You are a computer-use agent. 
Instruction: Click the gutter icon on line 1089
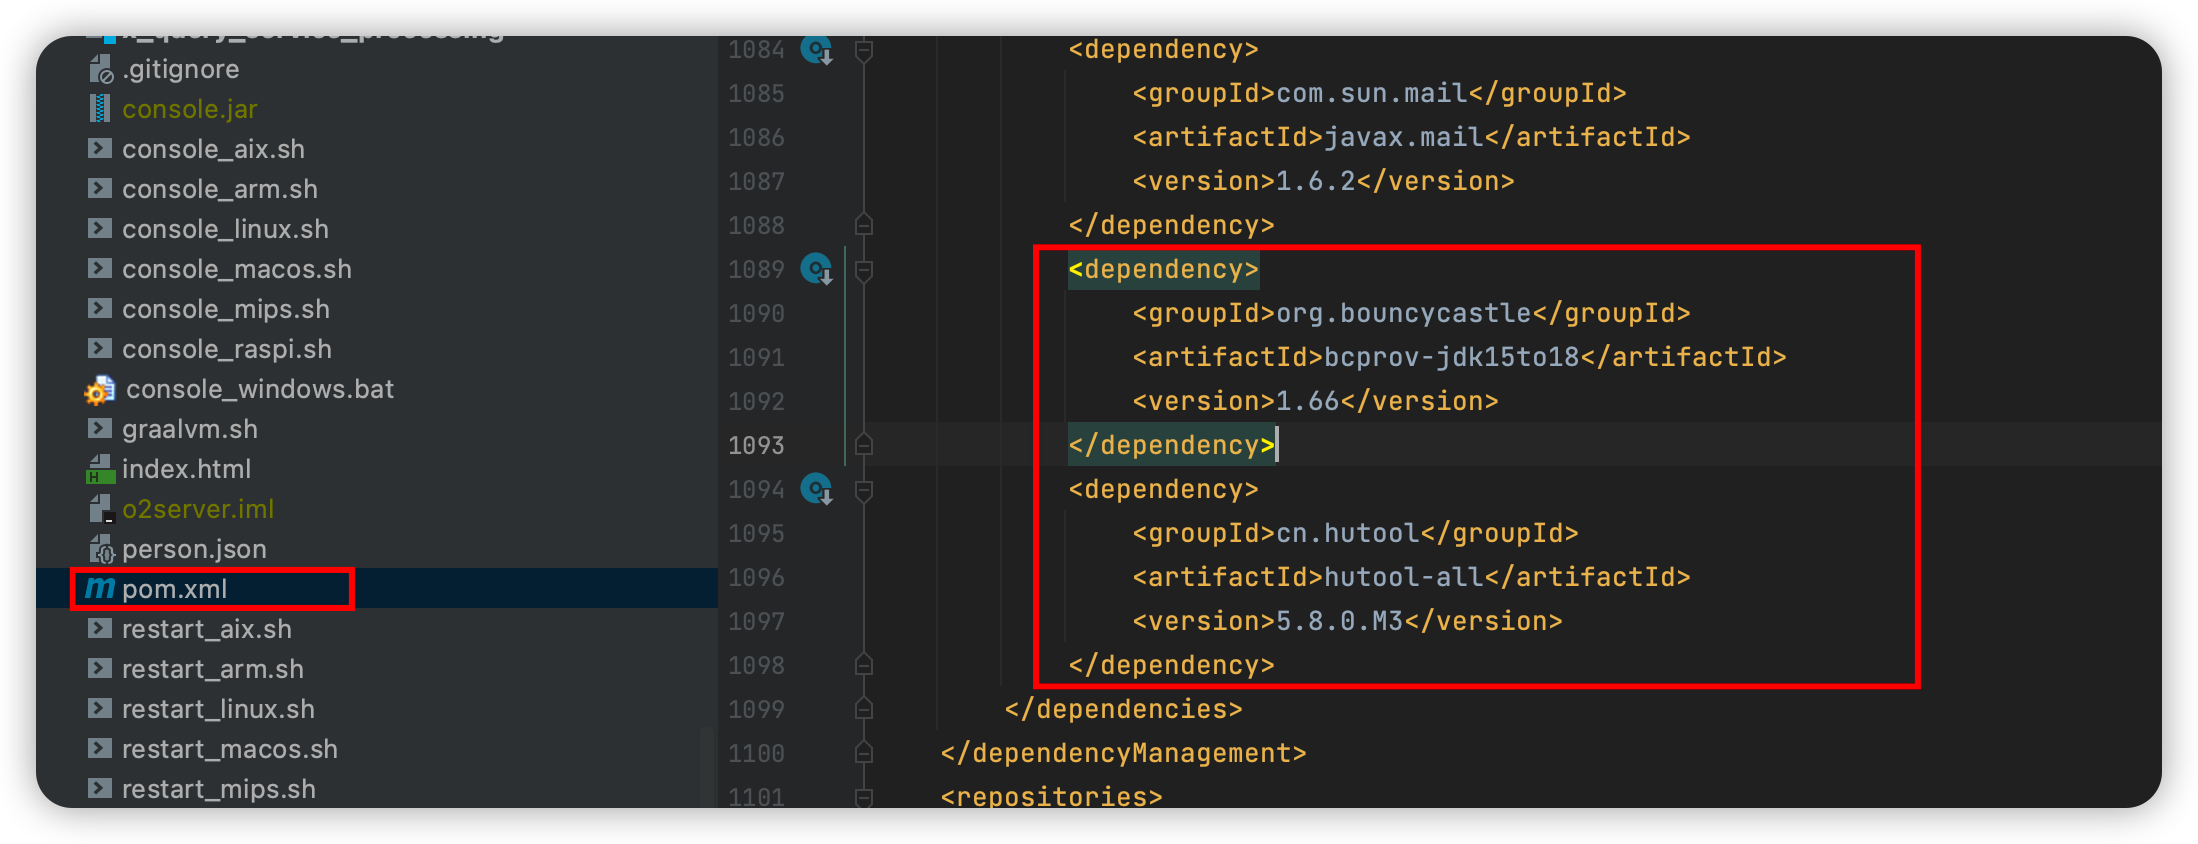(817, 270)
